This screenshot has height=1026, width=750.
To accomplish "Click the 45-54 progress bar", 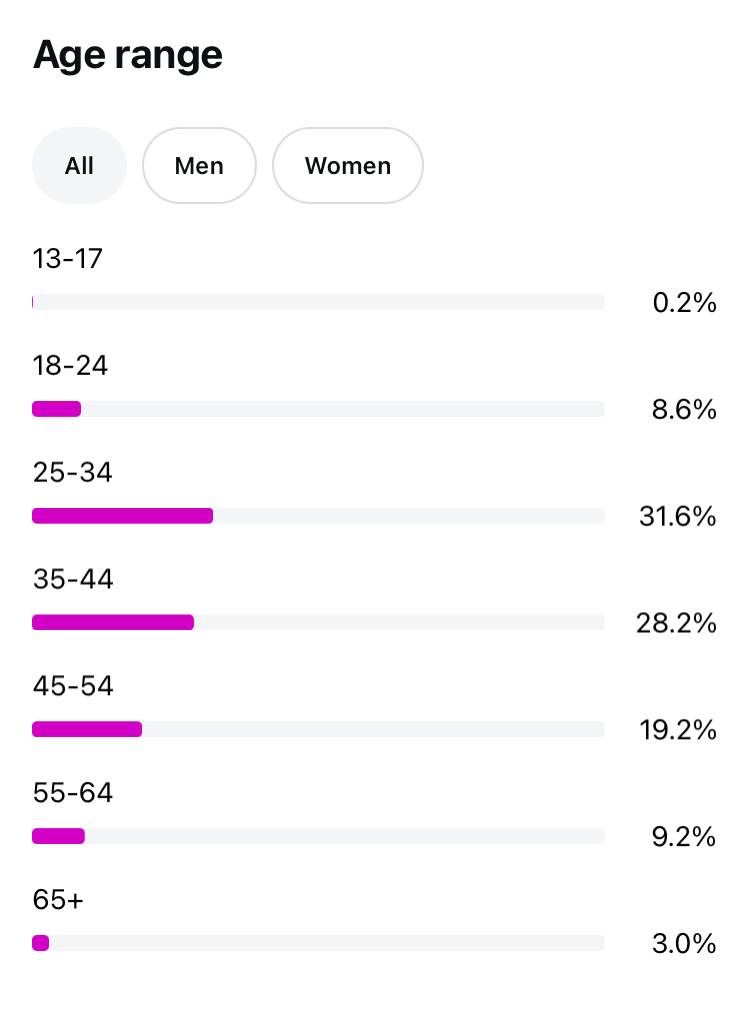I will pos(318,729).
